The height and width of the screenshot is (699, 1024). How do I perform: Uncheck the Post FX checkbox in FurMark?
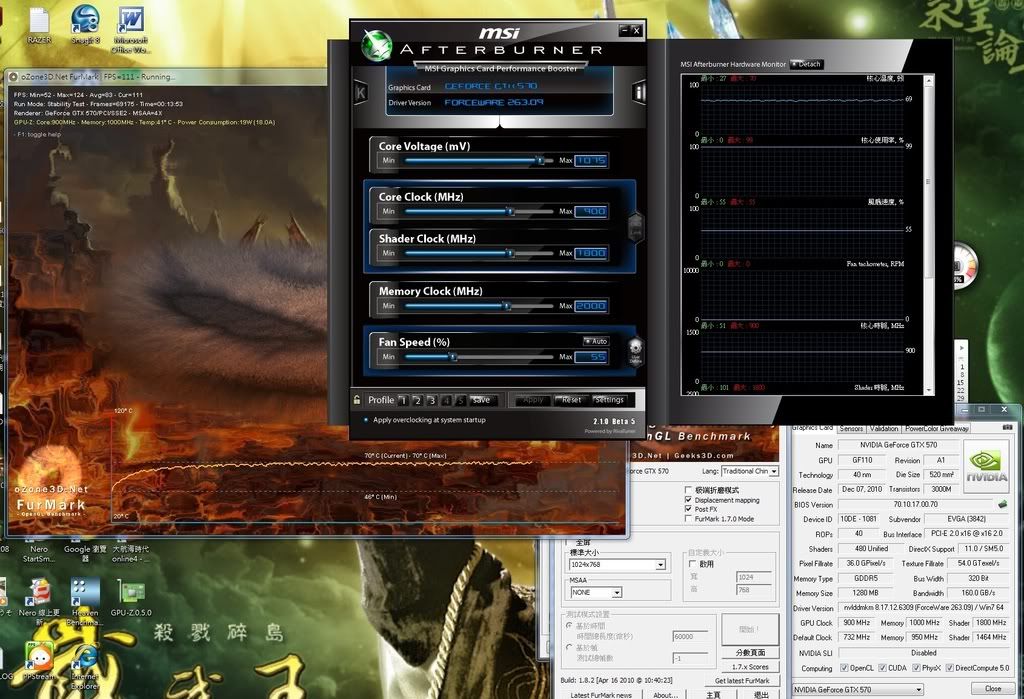click(x=688, y=509)
